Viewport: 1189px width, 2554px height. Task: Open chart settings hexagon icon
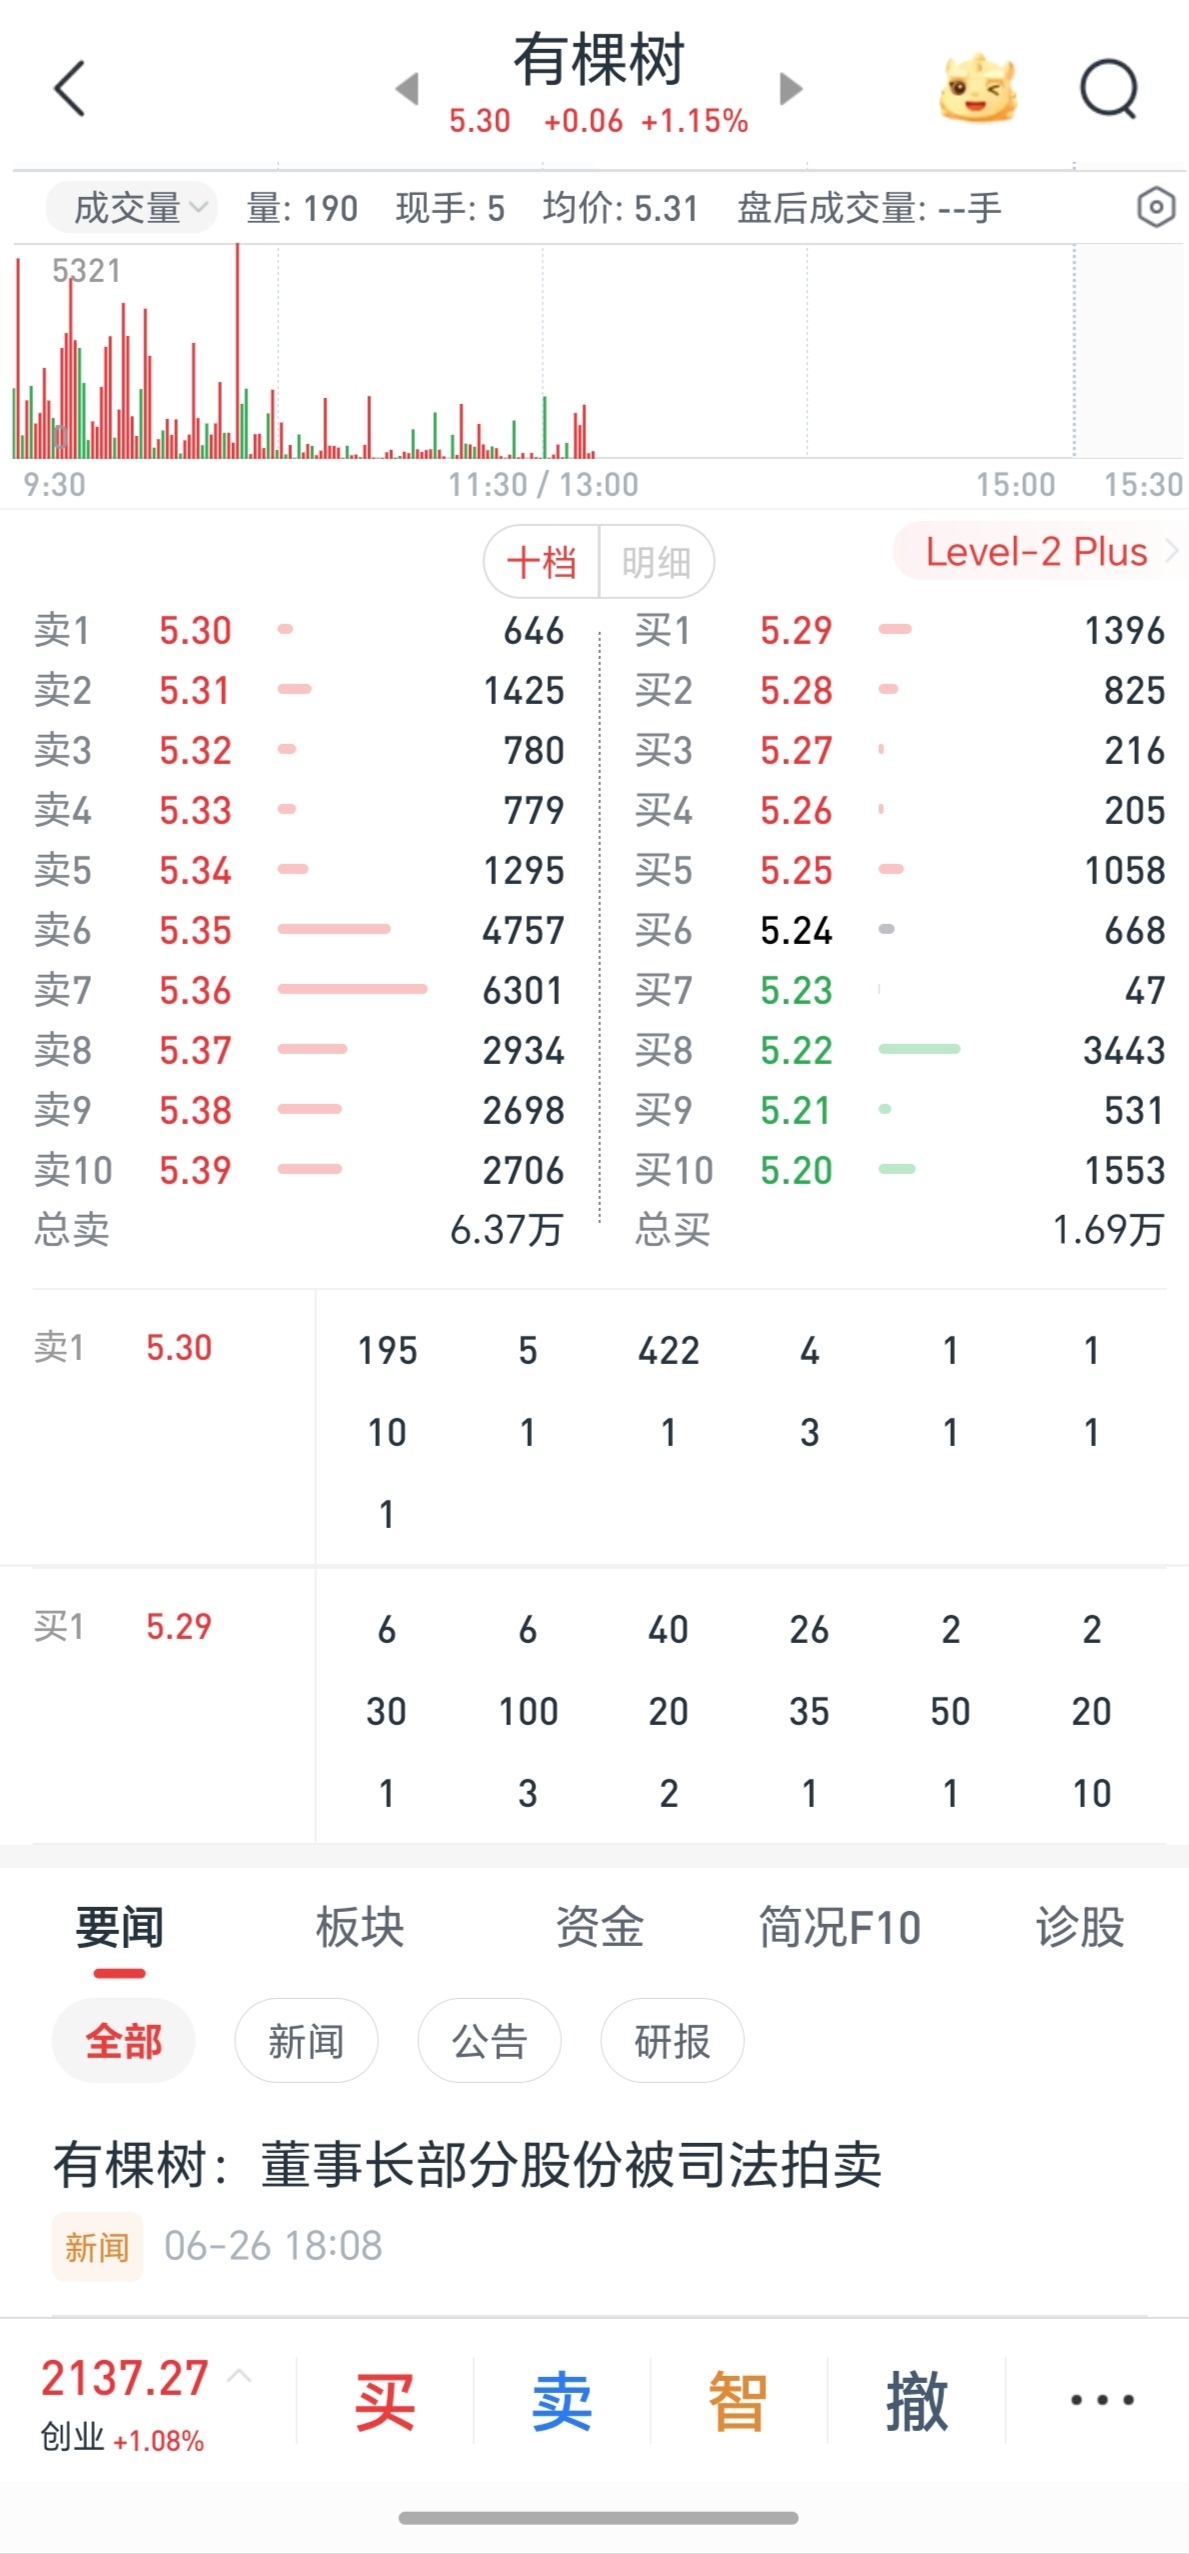point(1156,208)
